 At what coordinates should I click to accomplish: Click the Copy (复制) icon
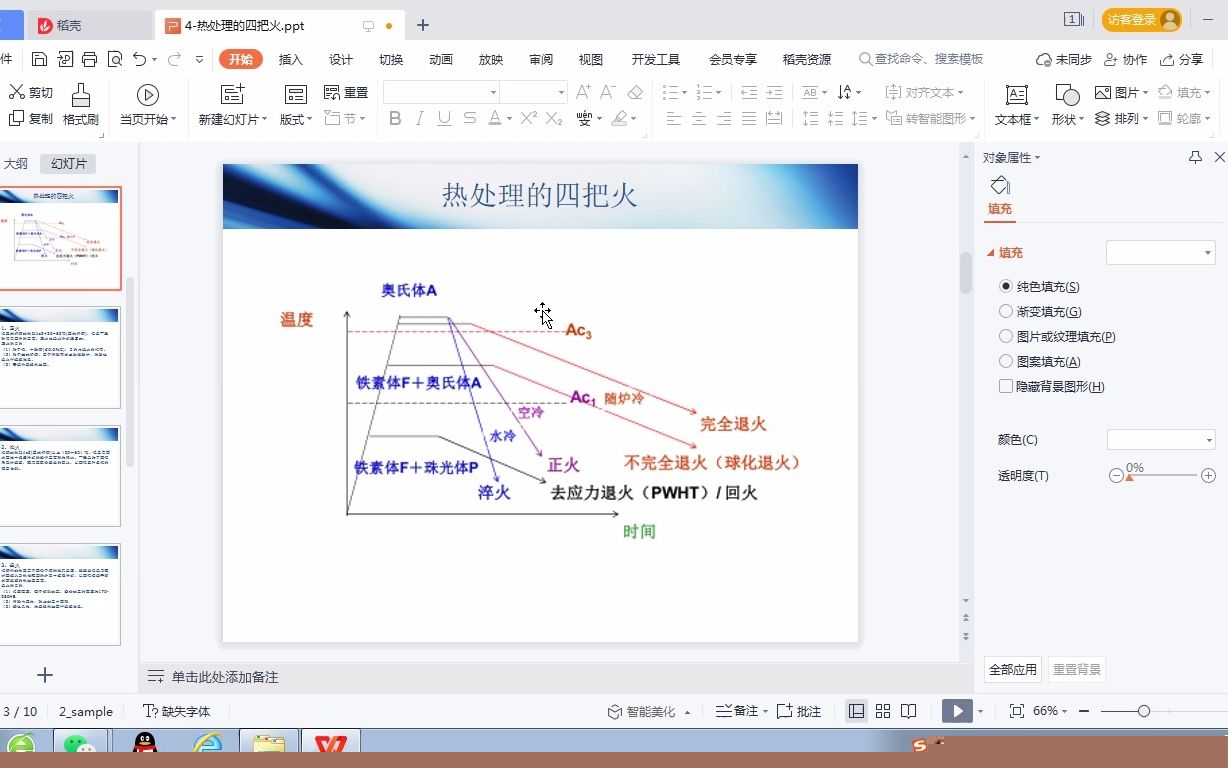click(x=17, y=118)
